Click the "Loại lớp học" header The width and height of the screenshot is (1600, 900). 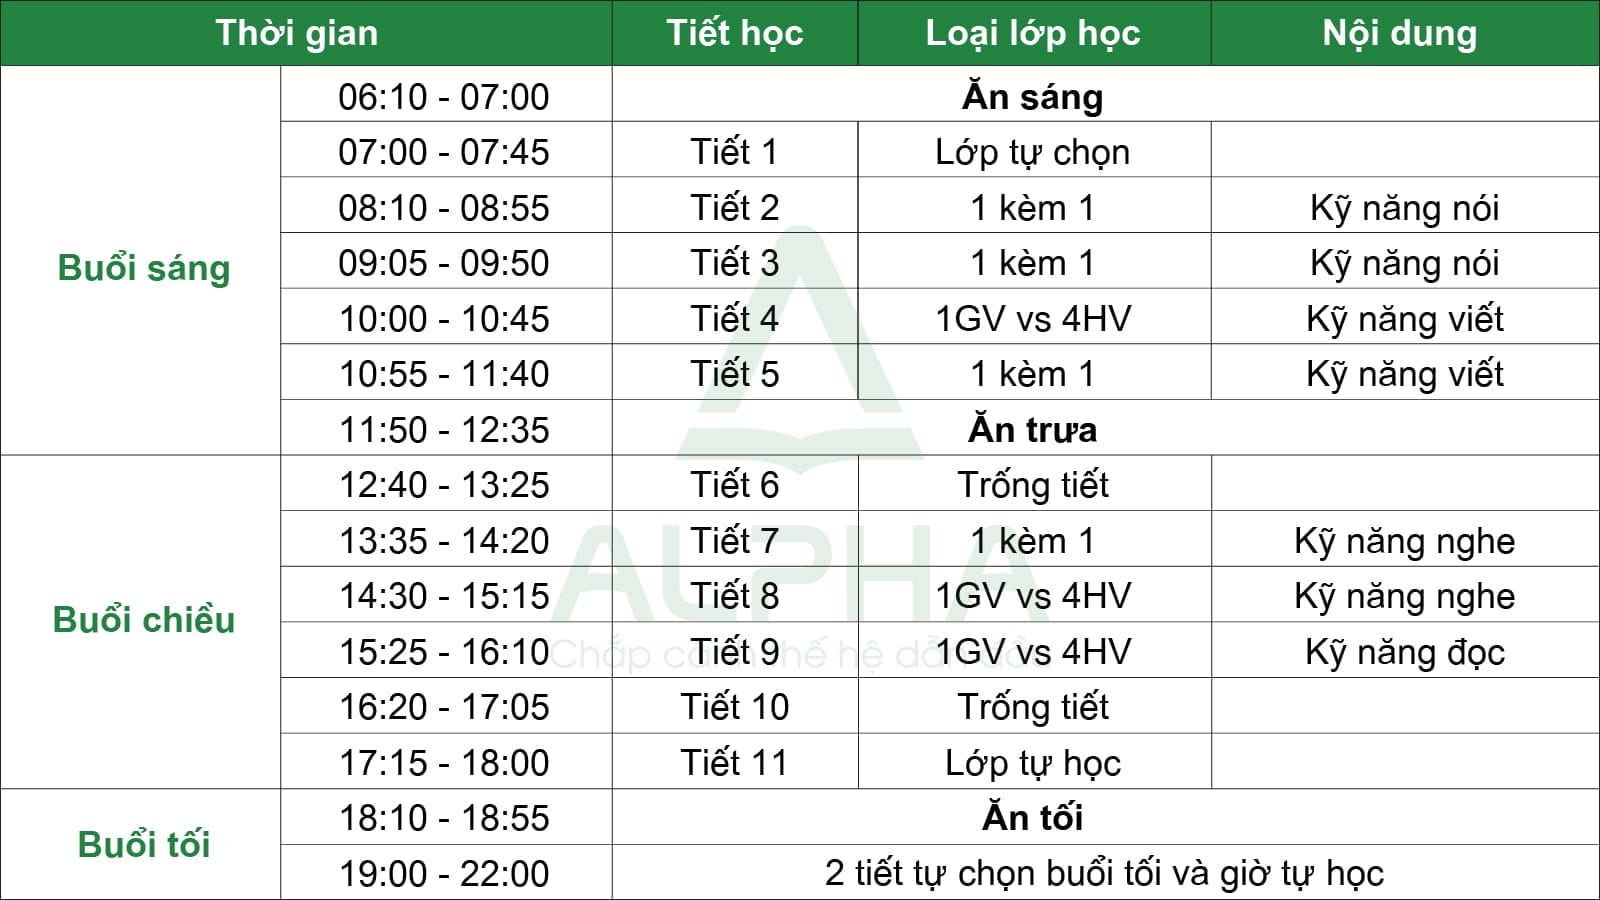[1034, 33]
